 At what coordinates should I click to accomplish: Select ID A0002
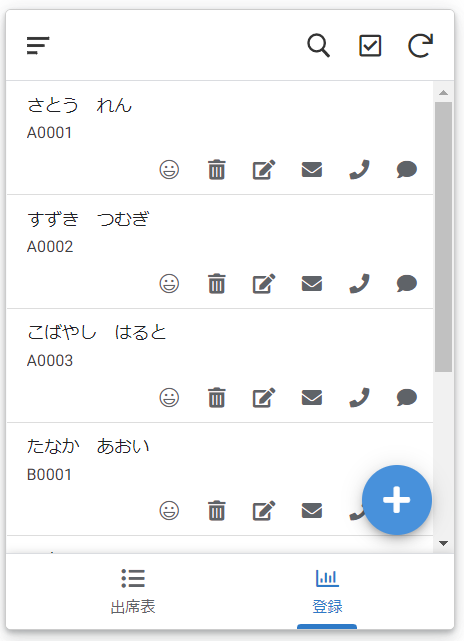point(50,247)
